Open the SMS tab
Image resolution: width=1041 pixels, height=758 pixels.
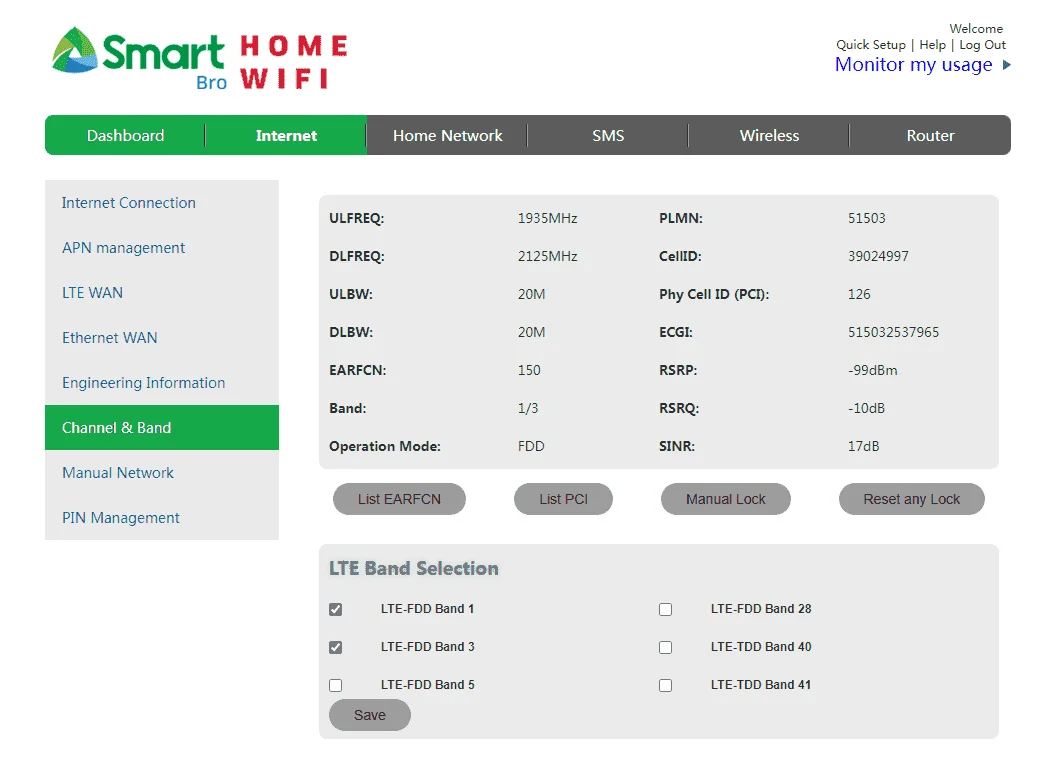coord(608,135)
